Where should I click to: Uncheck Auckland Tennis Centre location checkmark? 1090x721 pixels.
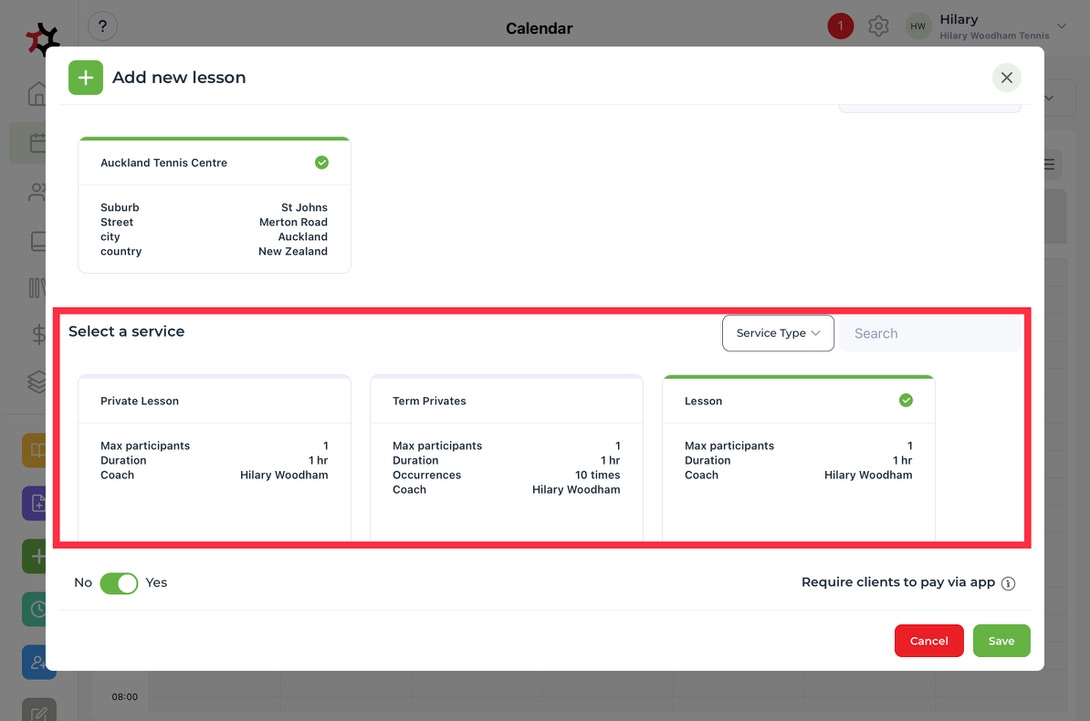(x=322, y=163)
